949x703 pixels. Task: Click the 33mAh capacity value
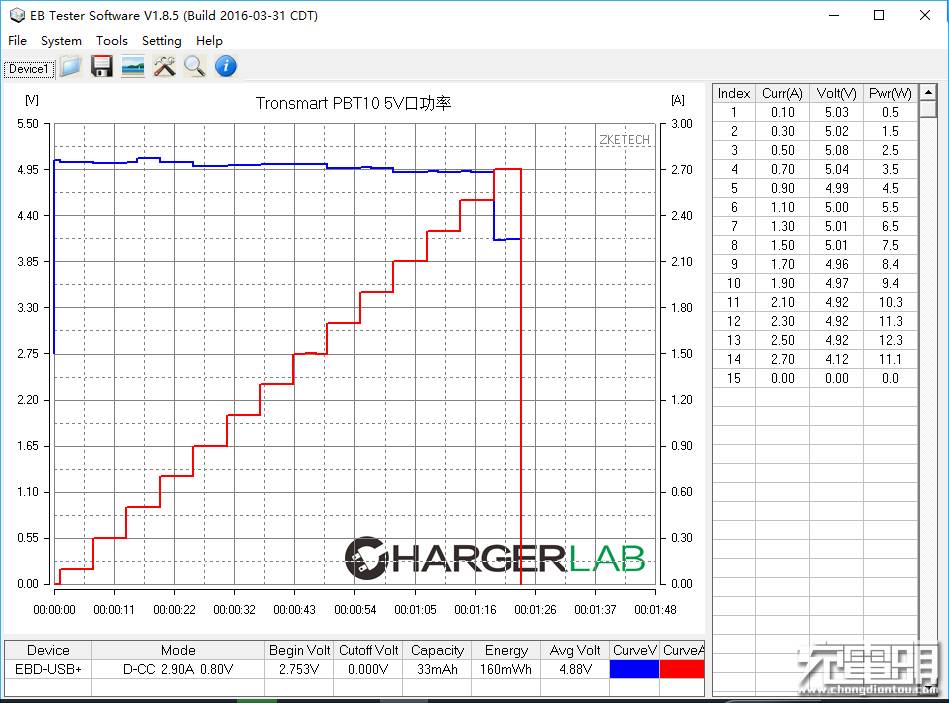point(437,669)
